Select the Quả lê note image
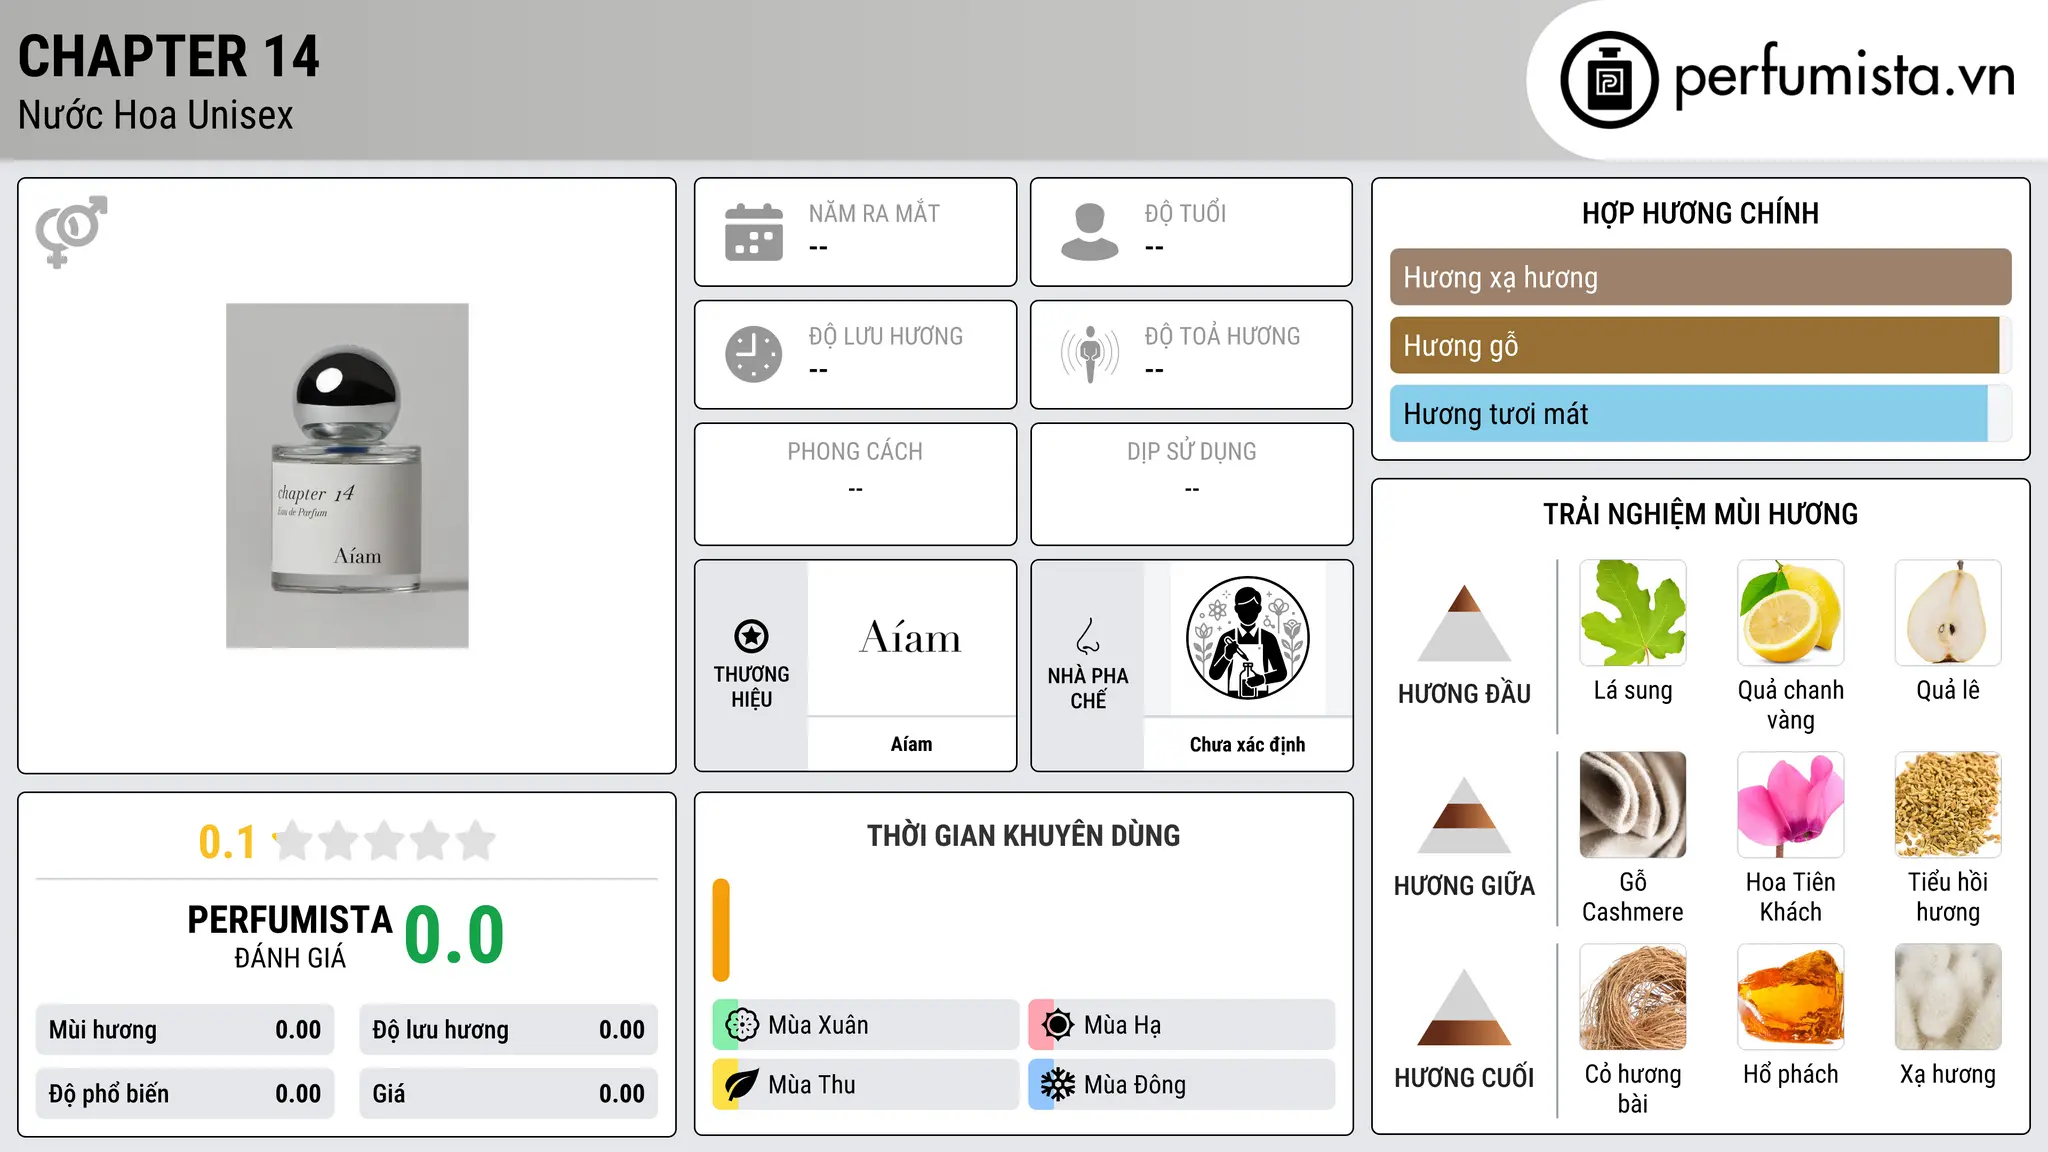2048x1152 pixels. point(1948,613)
